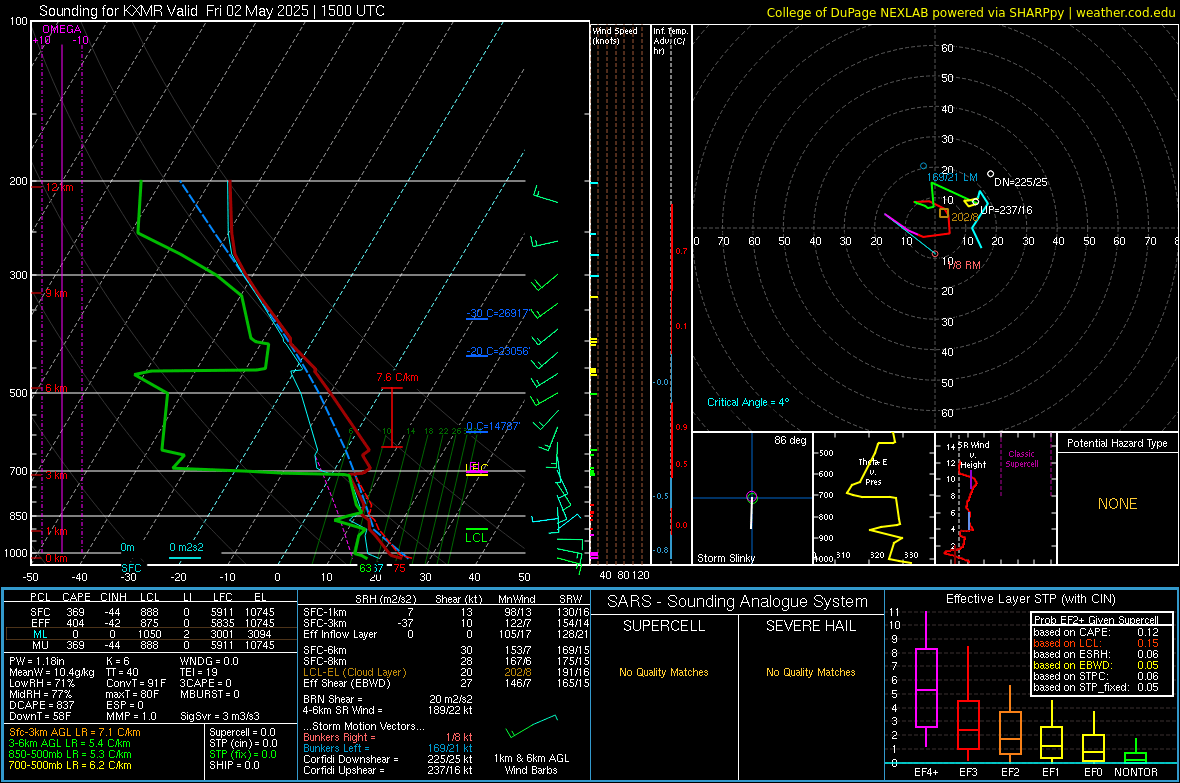
Task: Click the 'DN=225/25' hodograph label
Action: coord(1020,182)
